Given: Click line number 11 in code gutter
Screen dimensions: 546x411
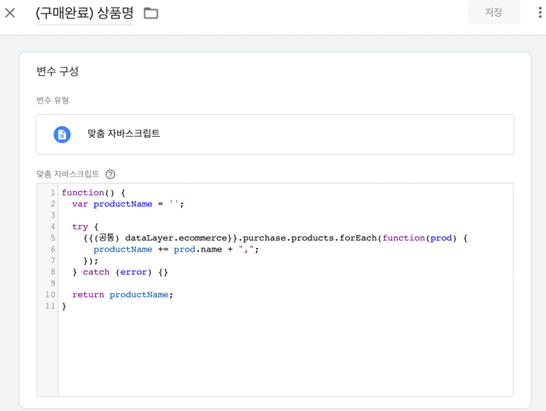Looking at the screenshot, I should 50,306.
